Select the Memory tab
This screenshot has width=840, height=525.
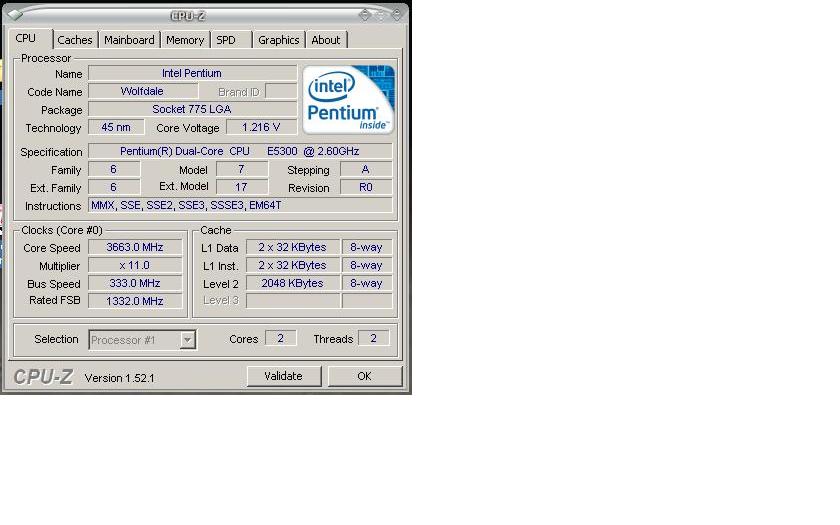[x=185, y=40]
